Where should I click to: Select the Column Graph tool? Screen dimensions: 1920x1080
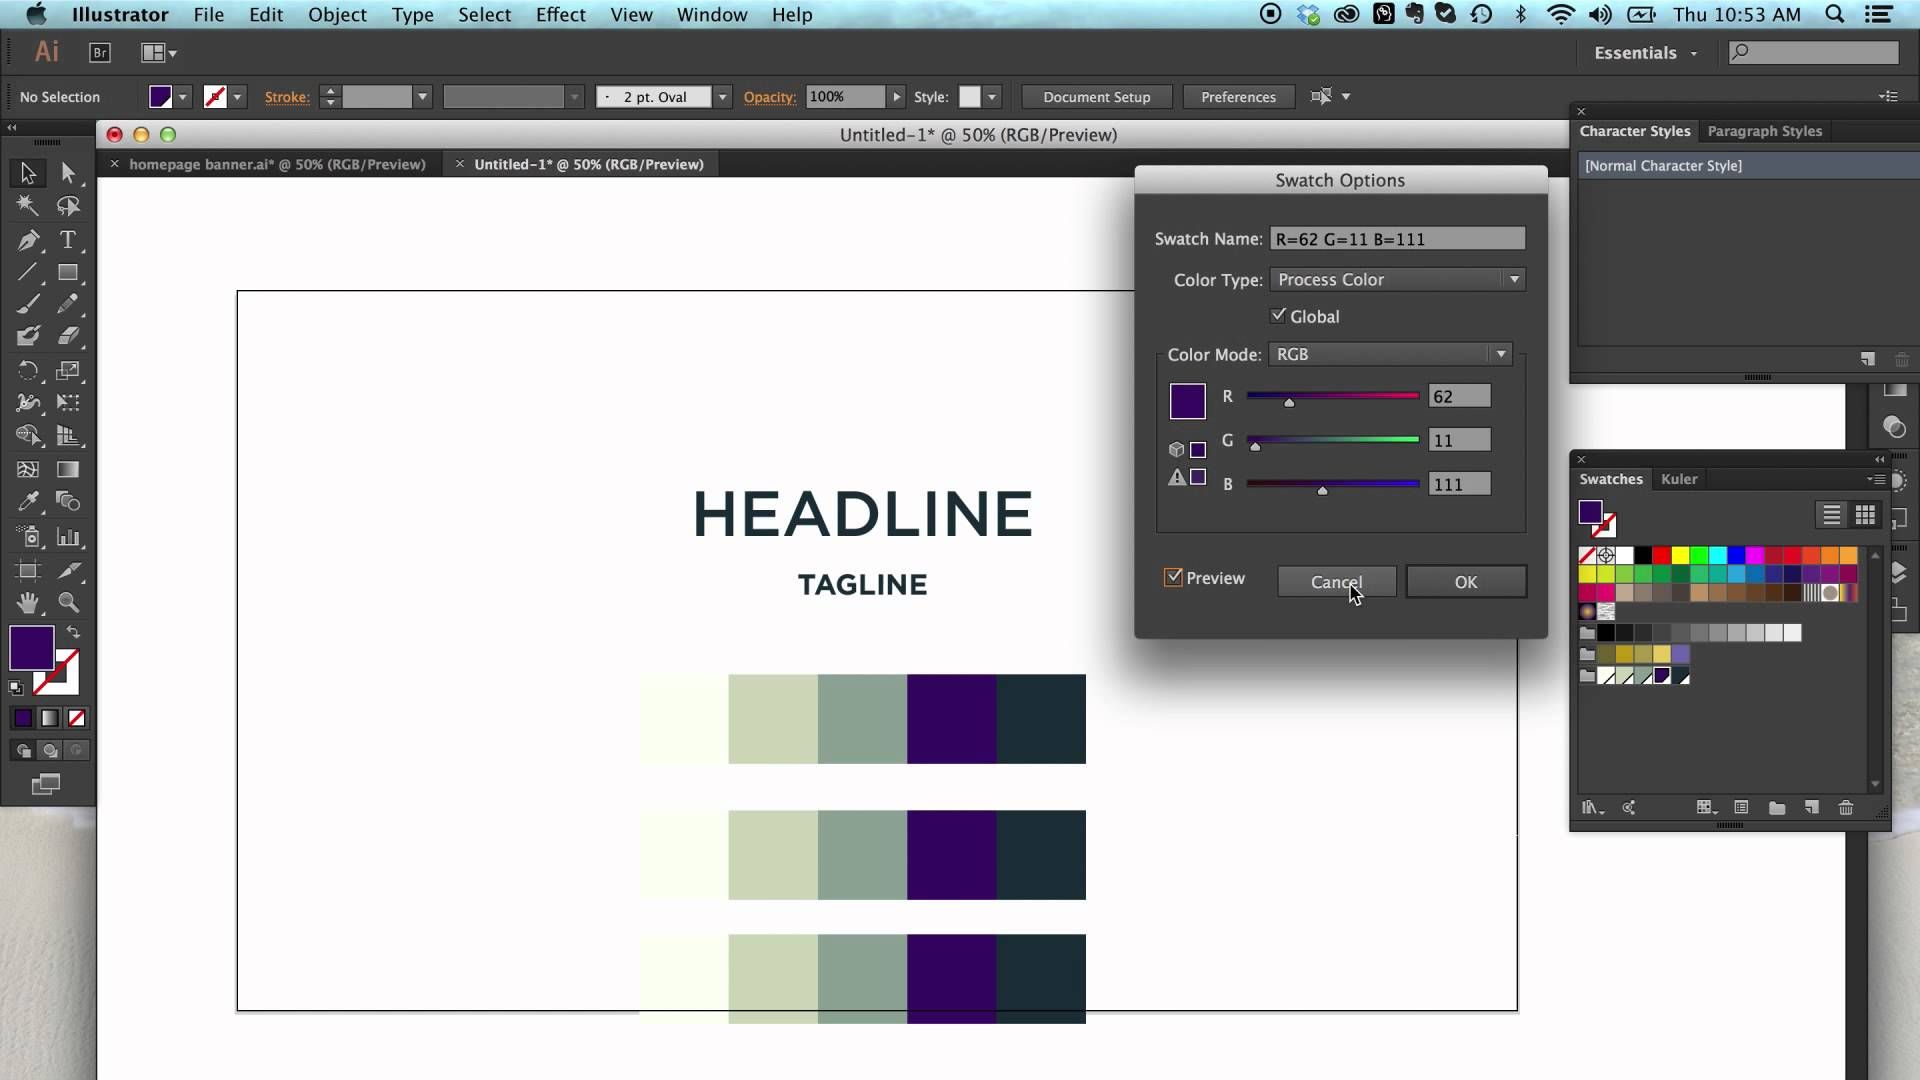click(68, 537)
